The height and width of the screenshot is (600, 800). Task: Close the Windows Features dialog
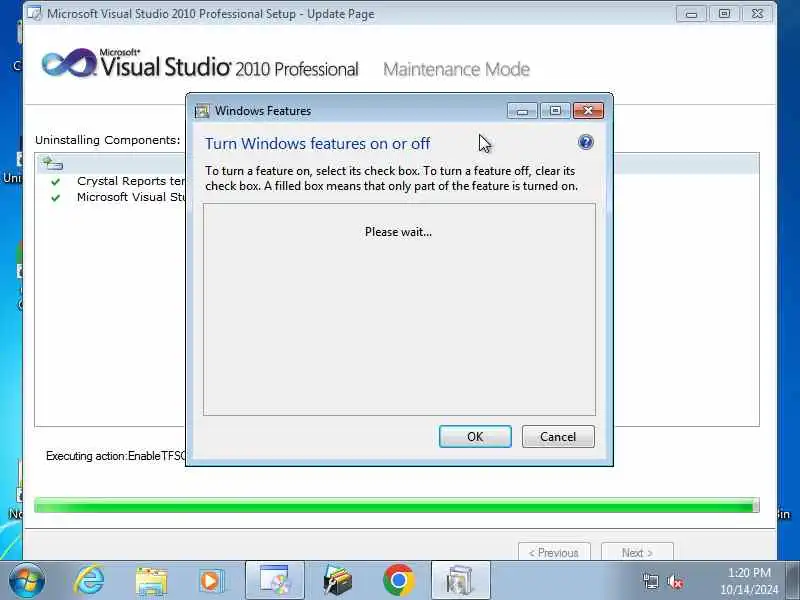point(588,111)
